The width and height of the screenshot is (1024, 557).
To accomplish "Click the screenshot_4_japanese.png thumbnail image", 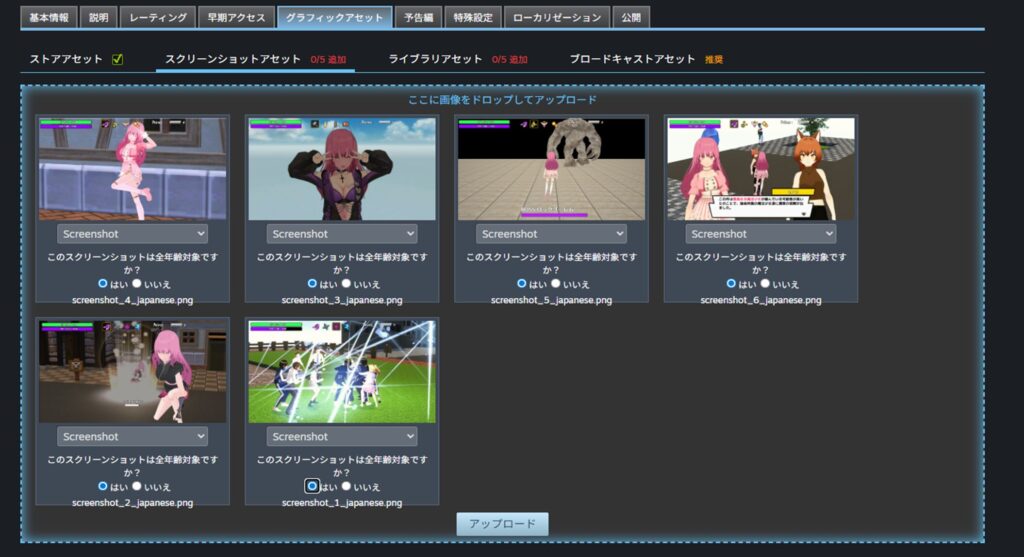I will pos(132,169).
